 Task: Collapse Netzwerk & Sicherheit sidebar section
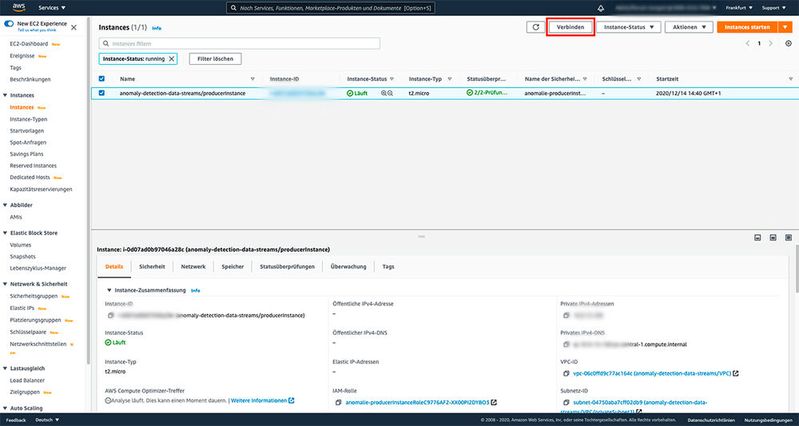5,284
